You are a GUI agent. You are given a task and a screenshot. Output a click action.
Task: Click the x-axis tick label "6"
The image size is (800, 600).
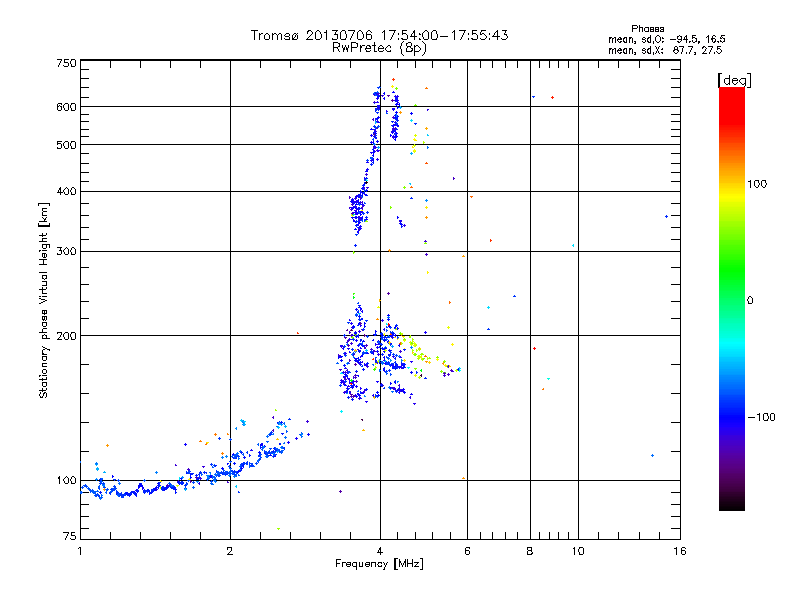pyautogui.click(x=467, y=551)
